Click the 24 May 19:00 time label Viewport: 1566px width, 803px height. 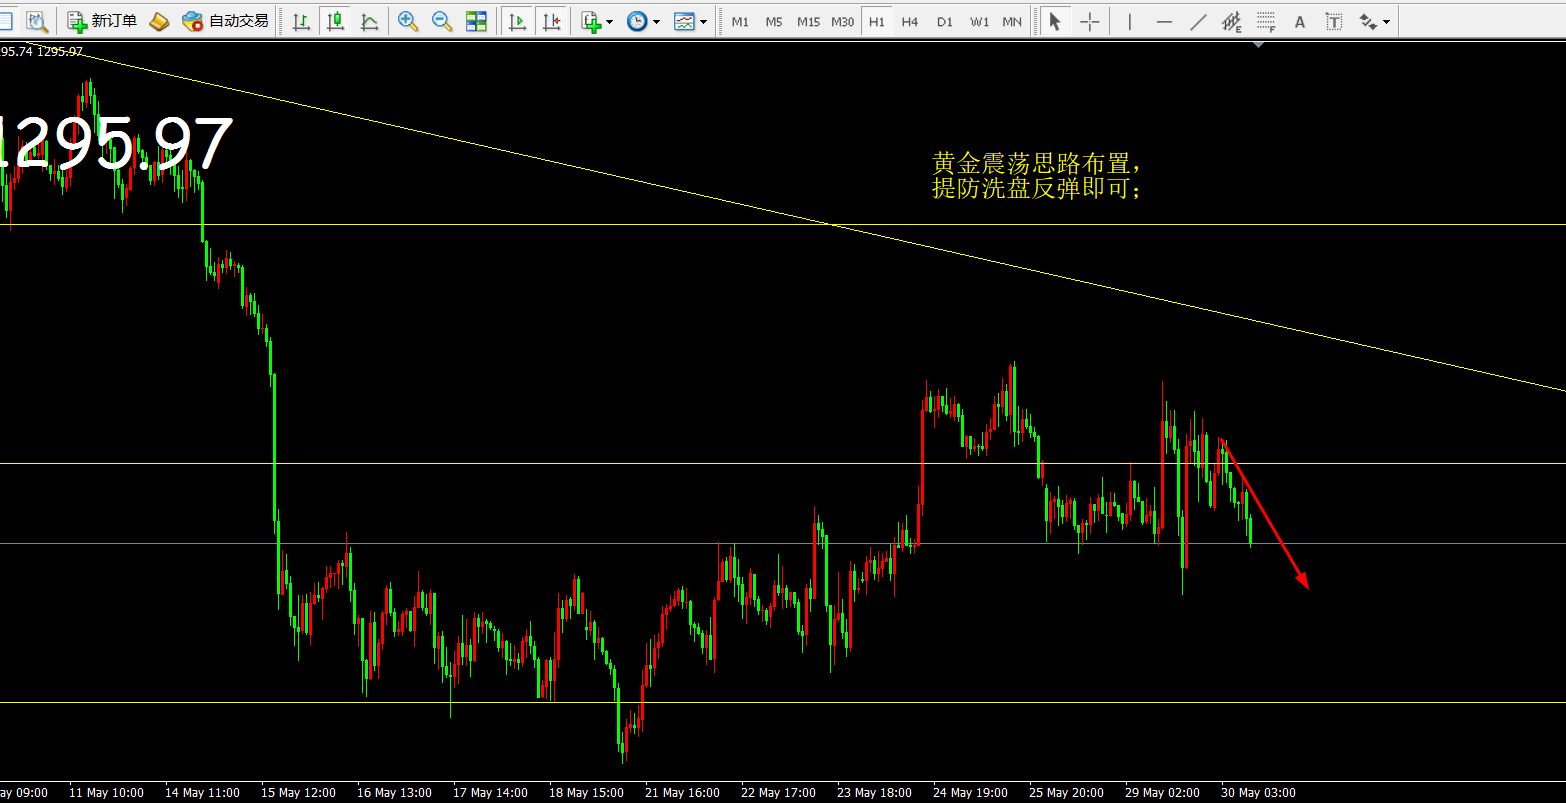[x=970, y=793]
